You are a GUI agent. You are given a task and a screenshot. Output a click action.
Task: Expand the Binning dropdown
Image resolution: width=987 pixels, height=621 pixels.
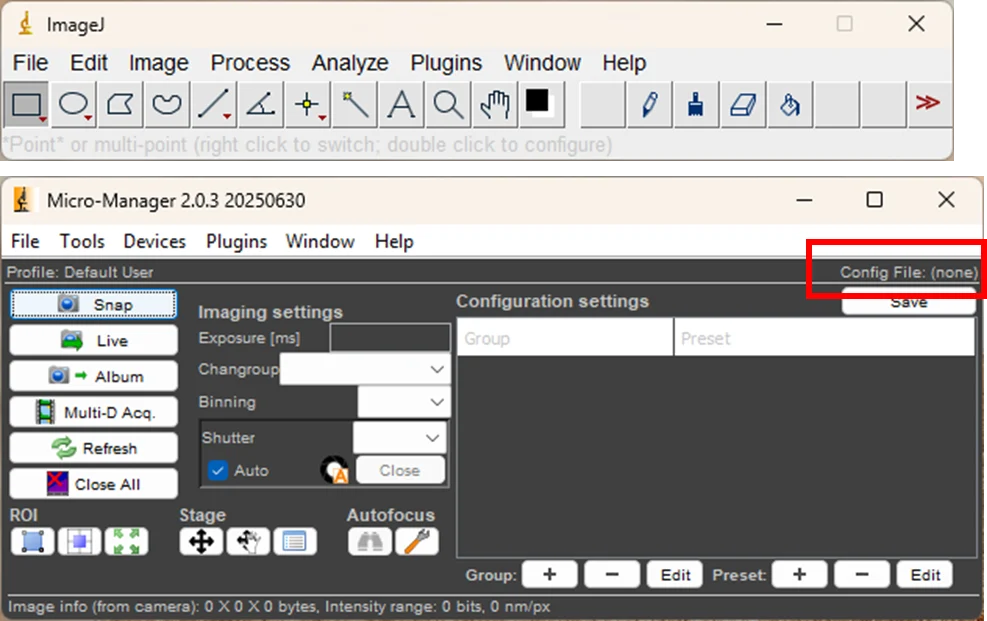point(403,402)
